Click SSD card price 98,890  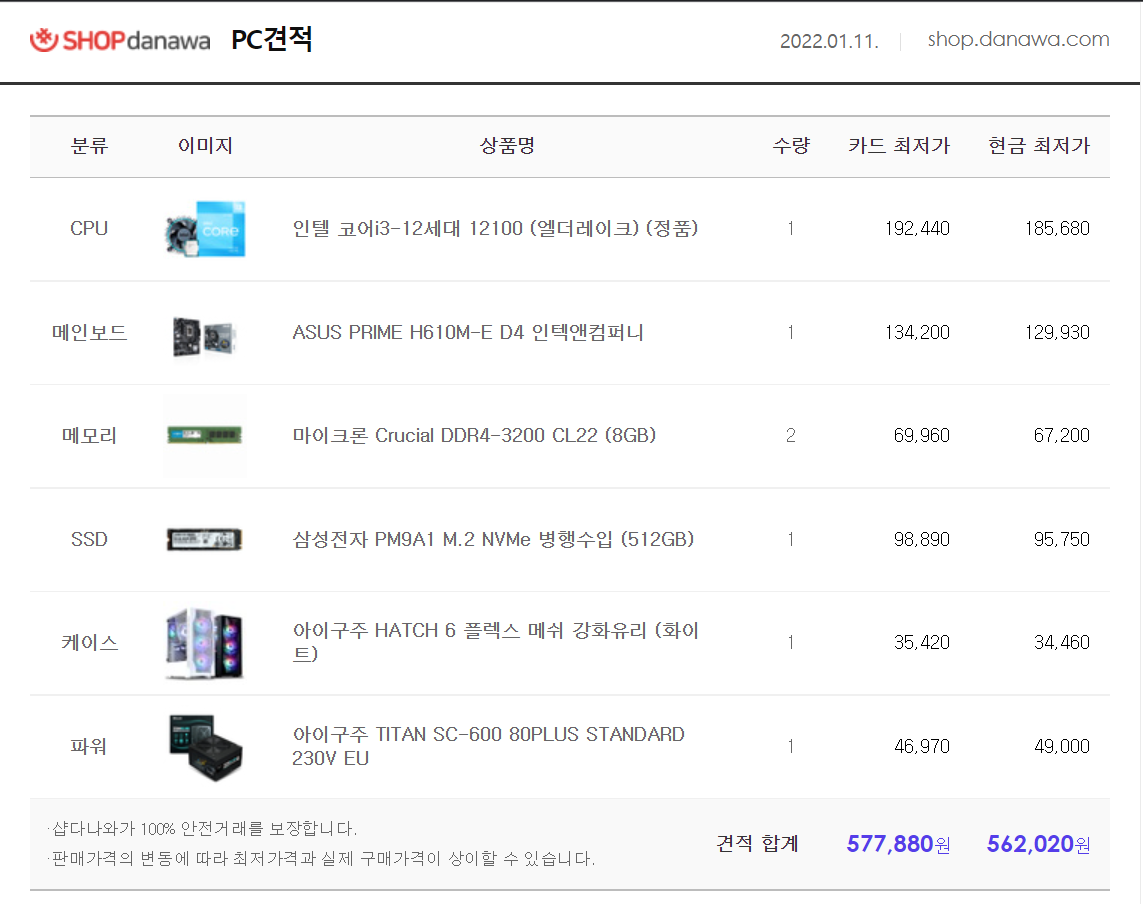pos(921,539)
